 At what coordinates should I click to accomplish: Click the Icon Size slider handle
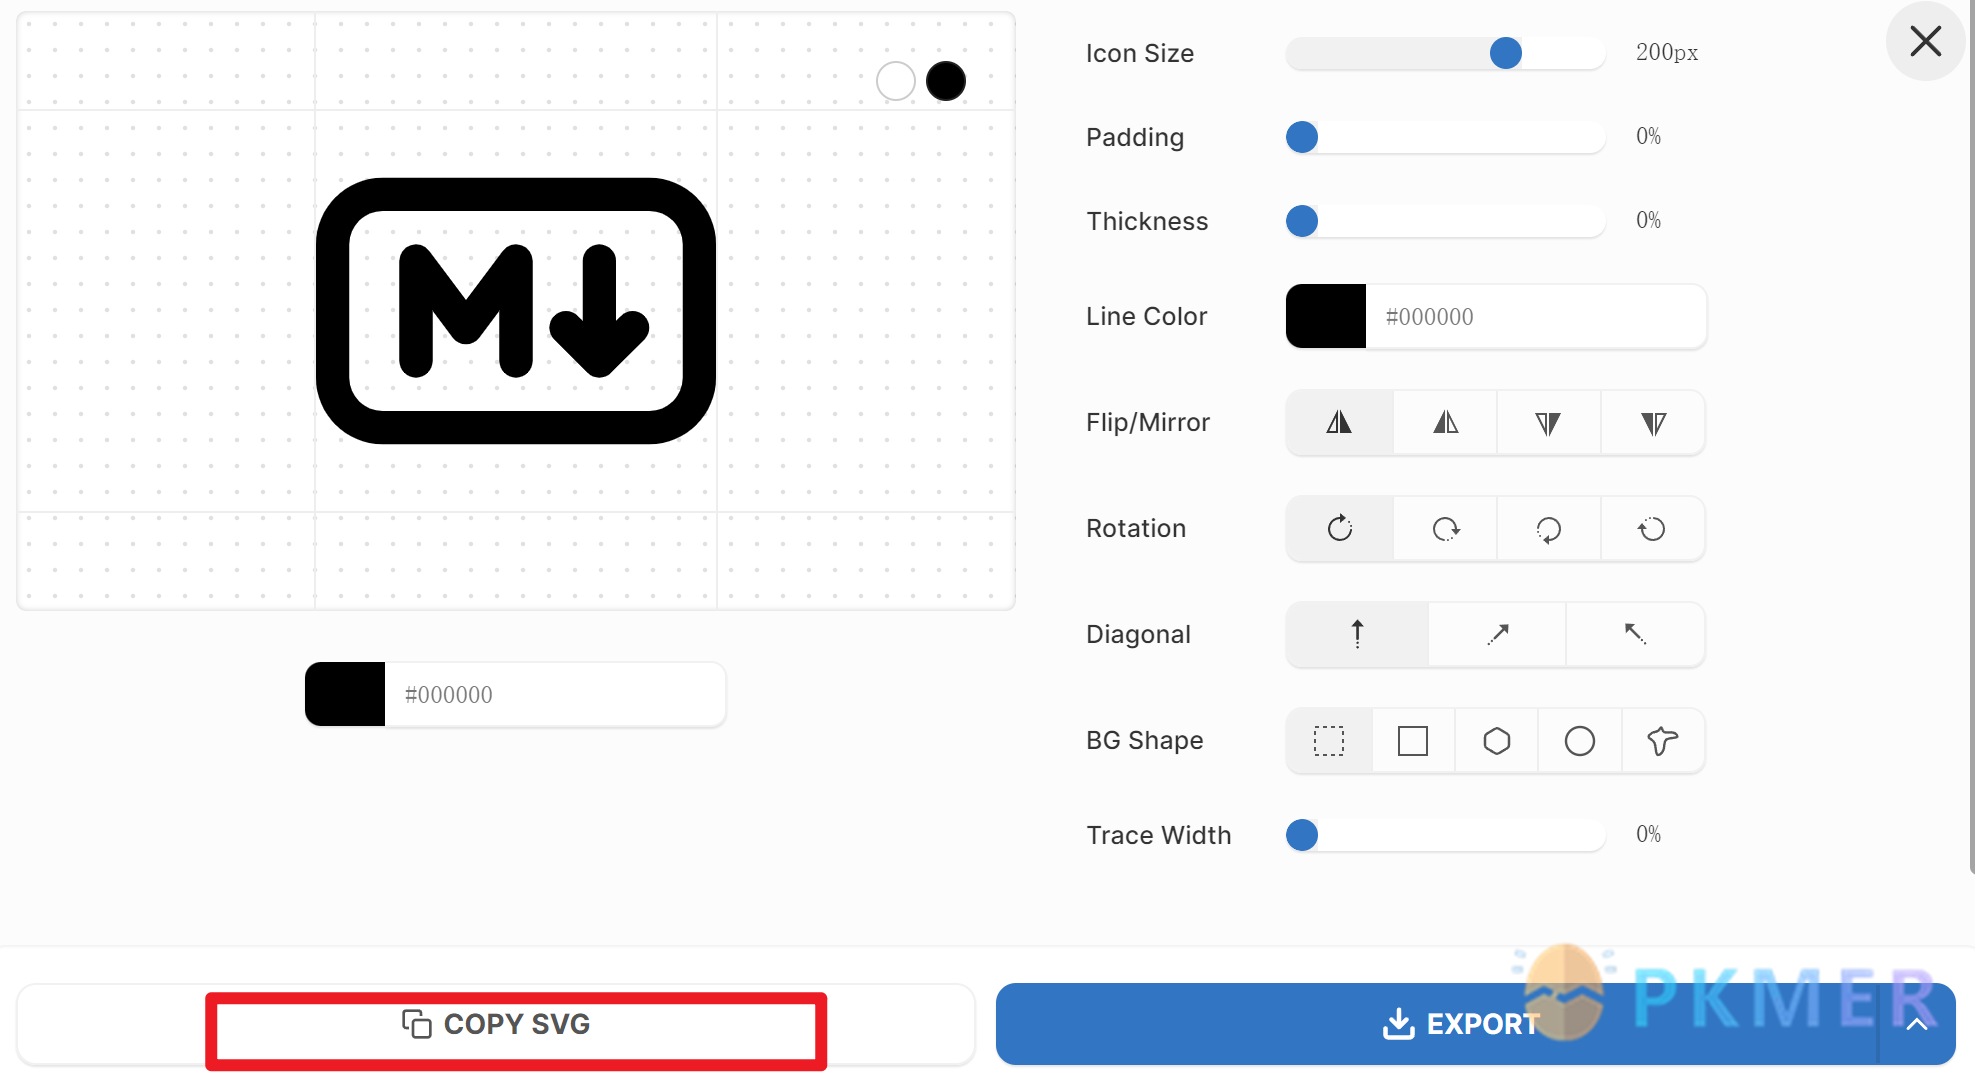pyautogui.click(x=1505, y=53)
